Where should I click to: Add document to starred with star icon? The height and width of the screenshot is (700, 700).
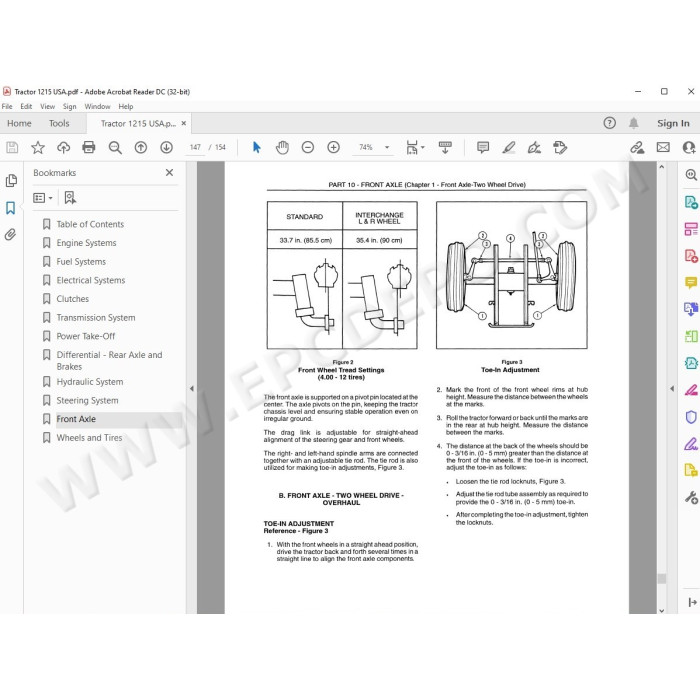point(38,147)
